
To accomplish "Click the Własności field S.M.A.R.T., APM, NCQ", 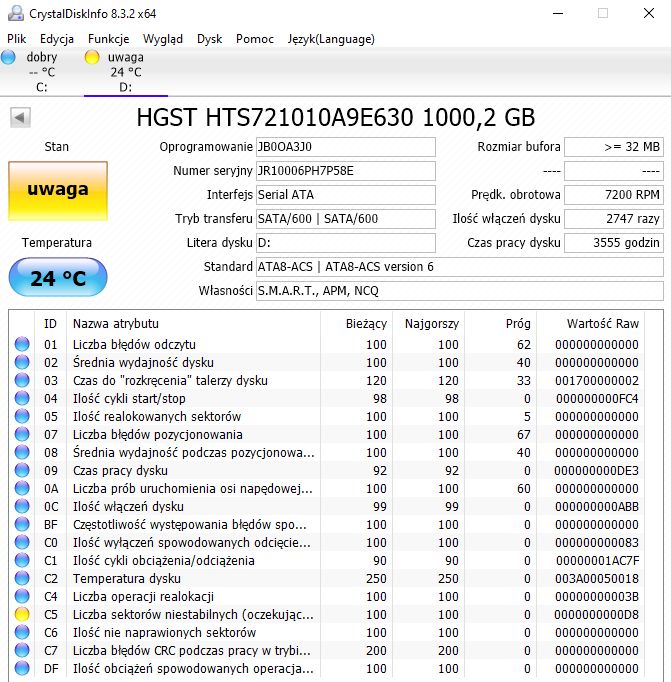I will click(460, 291).
